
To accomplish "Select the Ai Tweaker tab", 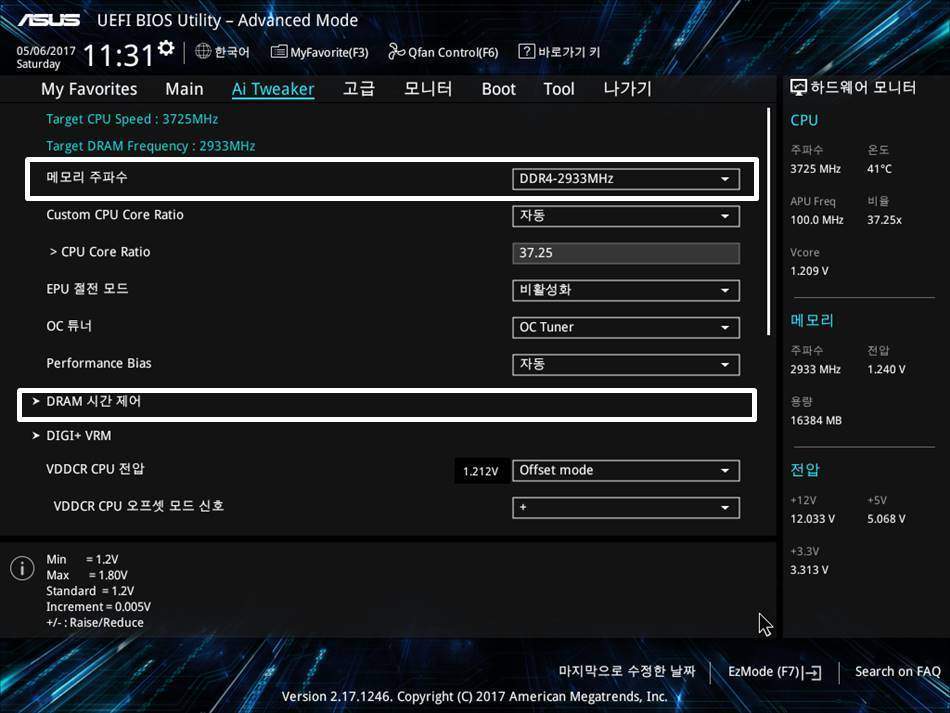I will click(273, 89).
